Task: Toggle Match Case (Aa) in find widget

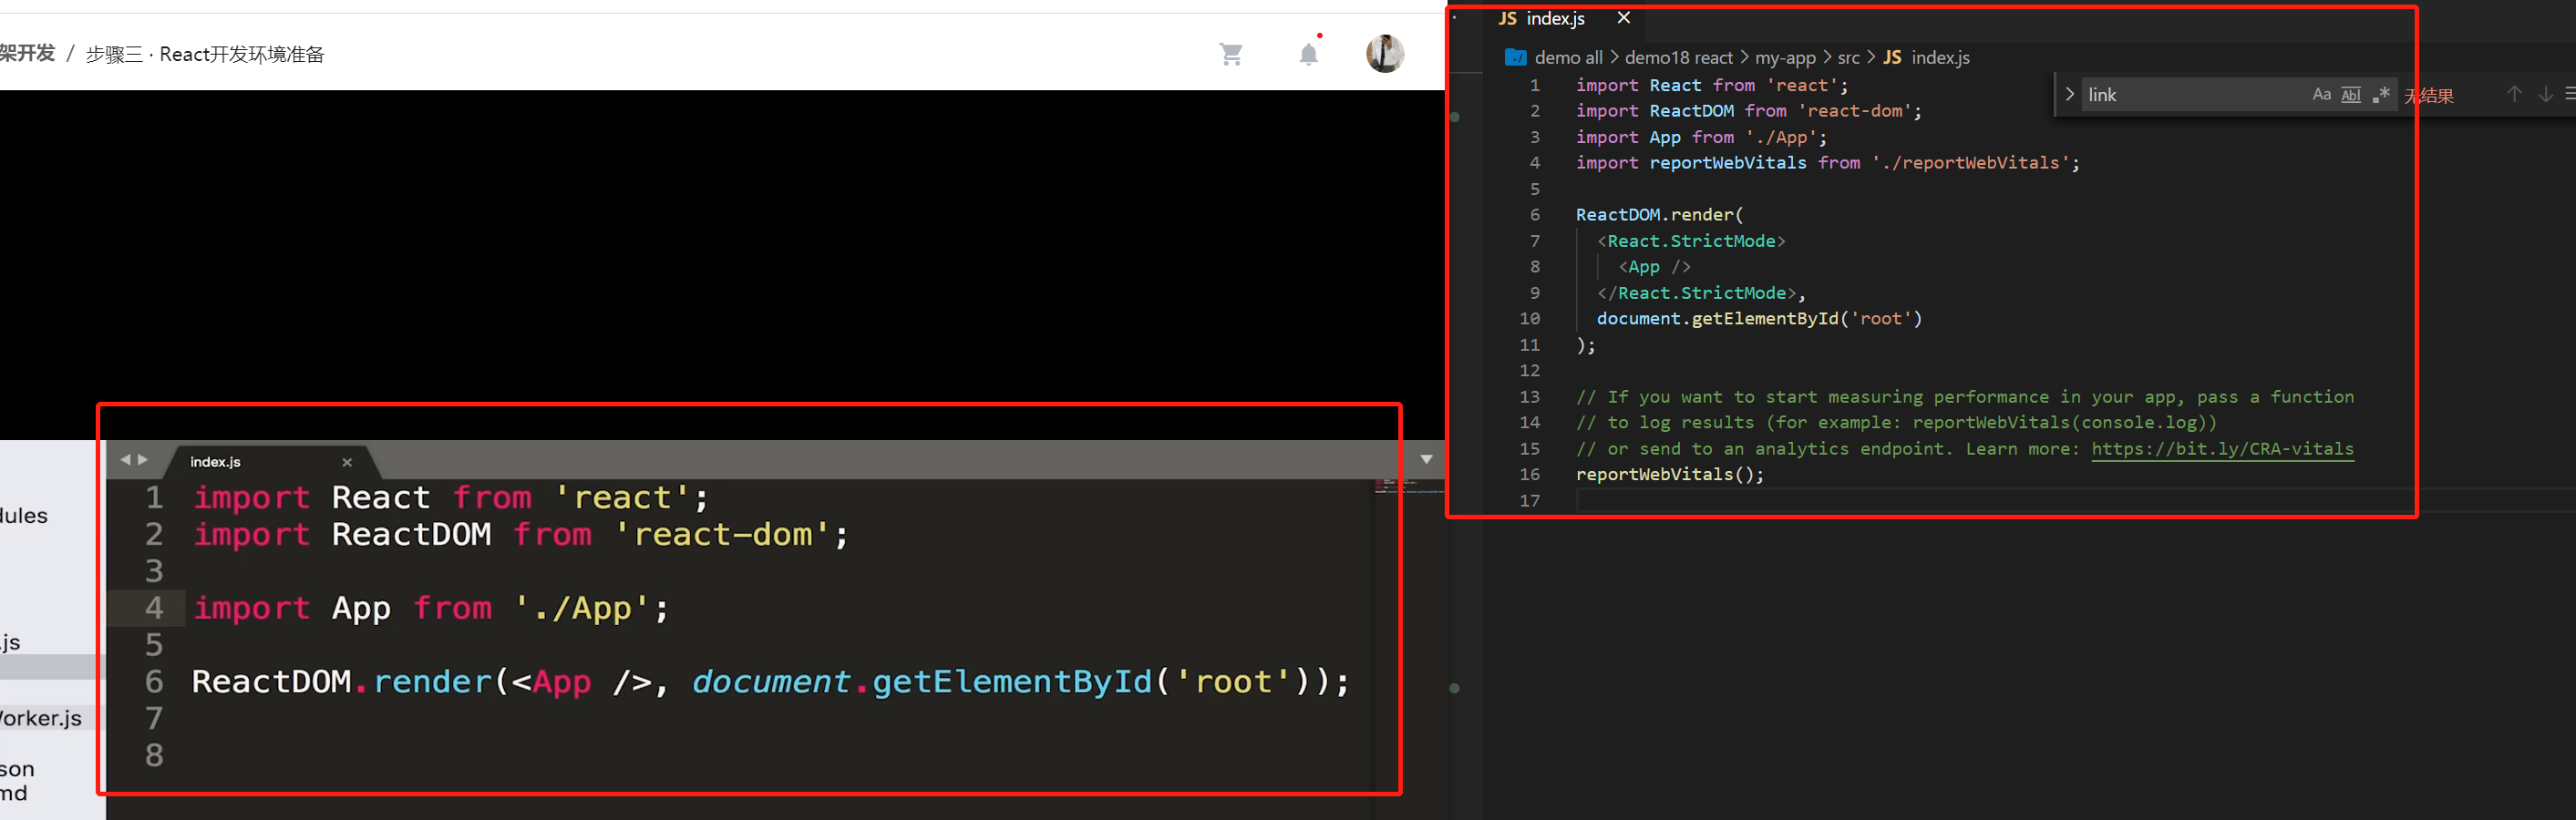Action: 2321,94
